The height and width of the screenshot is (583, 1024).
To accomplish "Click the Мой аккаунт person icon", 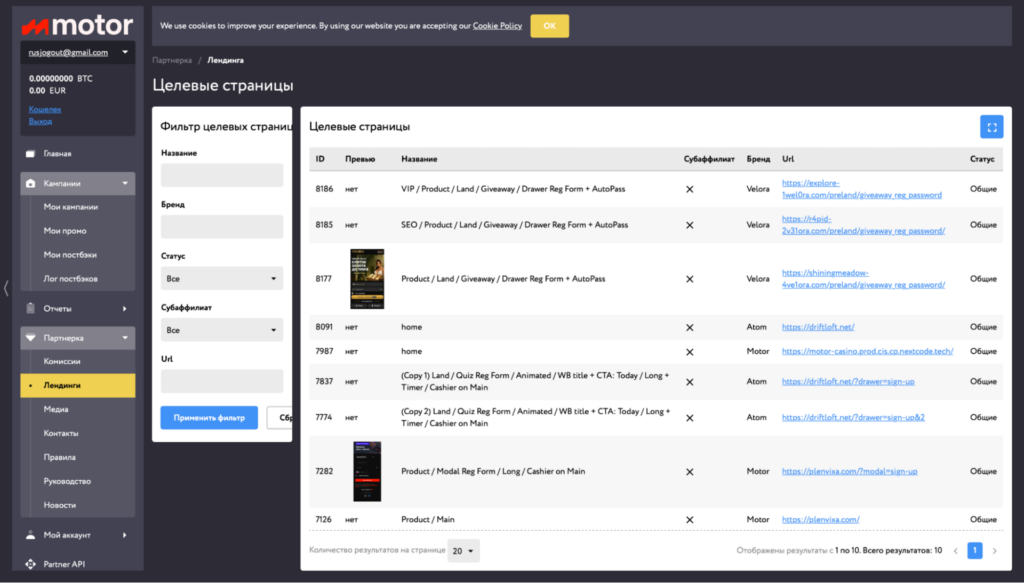I will click(31, 535).
